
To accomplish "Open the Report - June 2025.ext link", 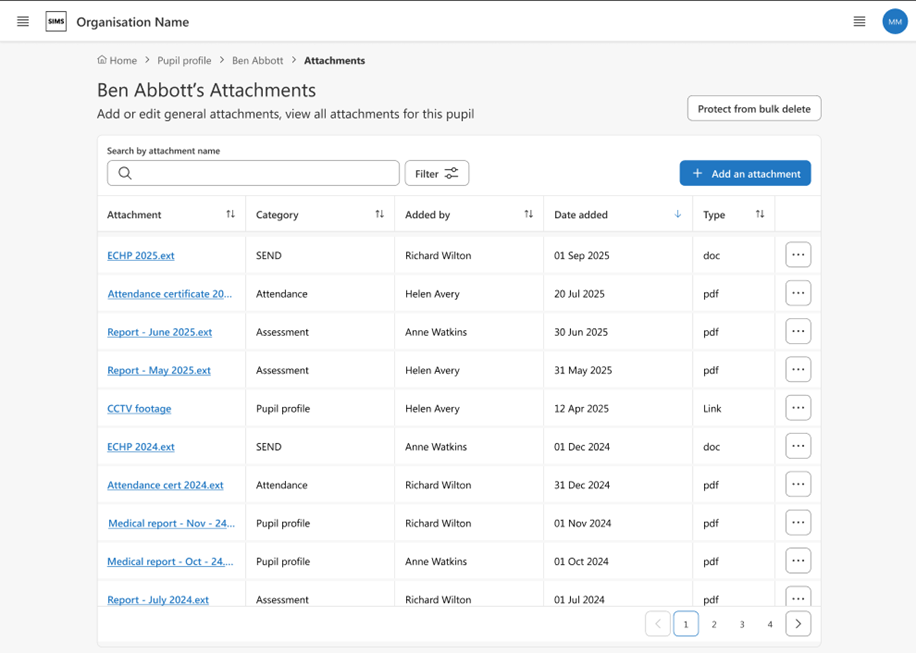I will click(160, 332).
